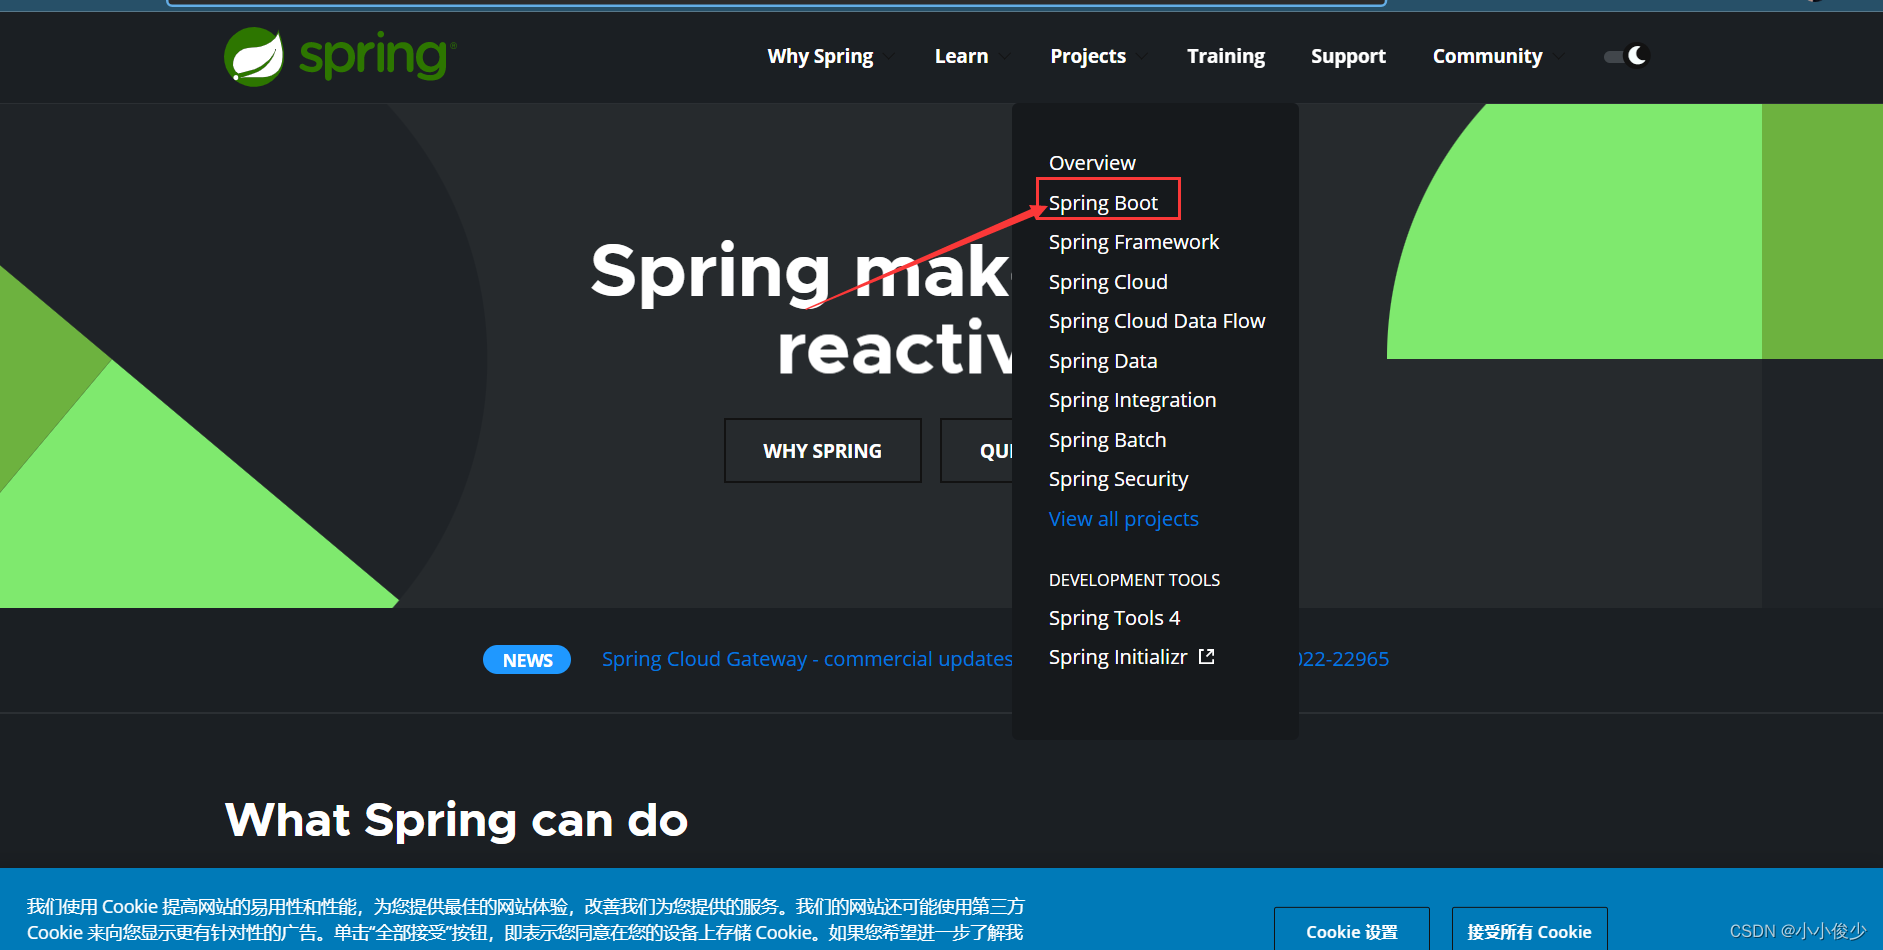Select Overview in the Projects dropdown
This screenshot has height=950, width=1883.
pyautogui.click(x=1092, y=163)
